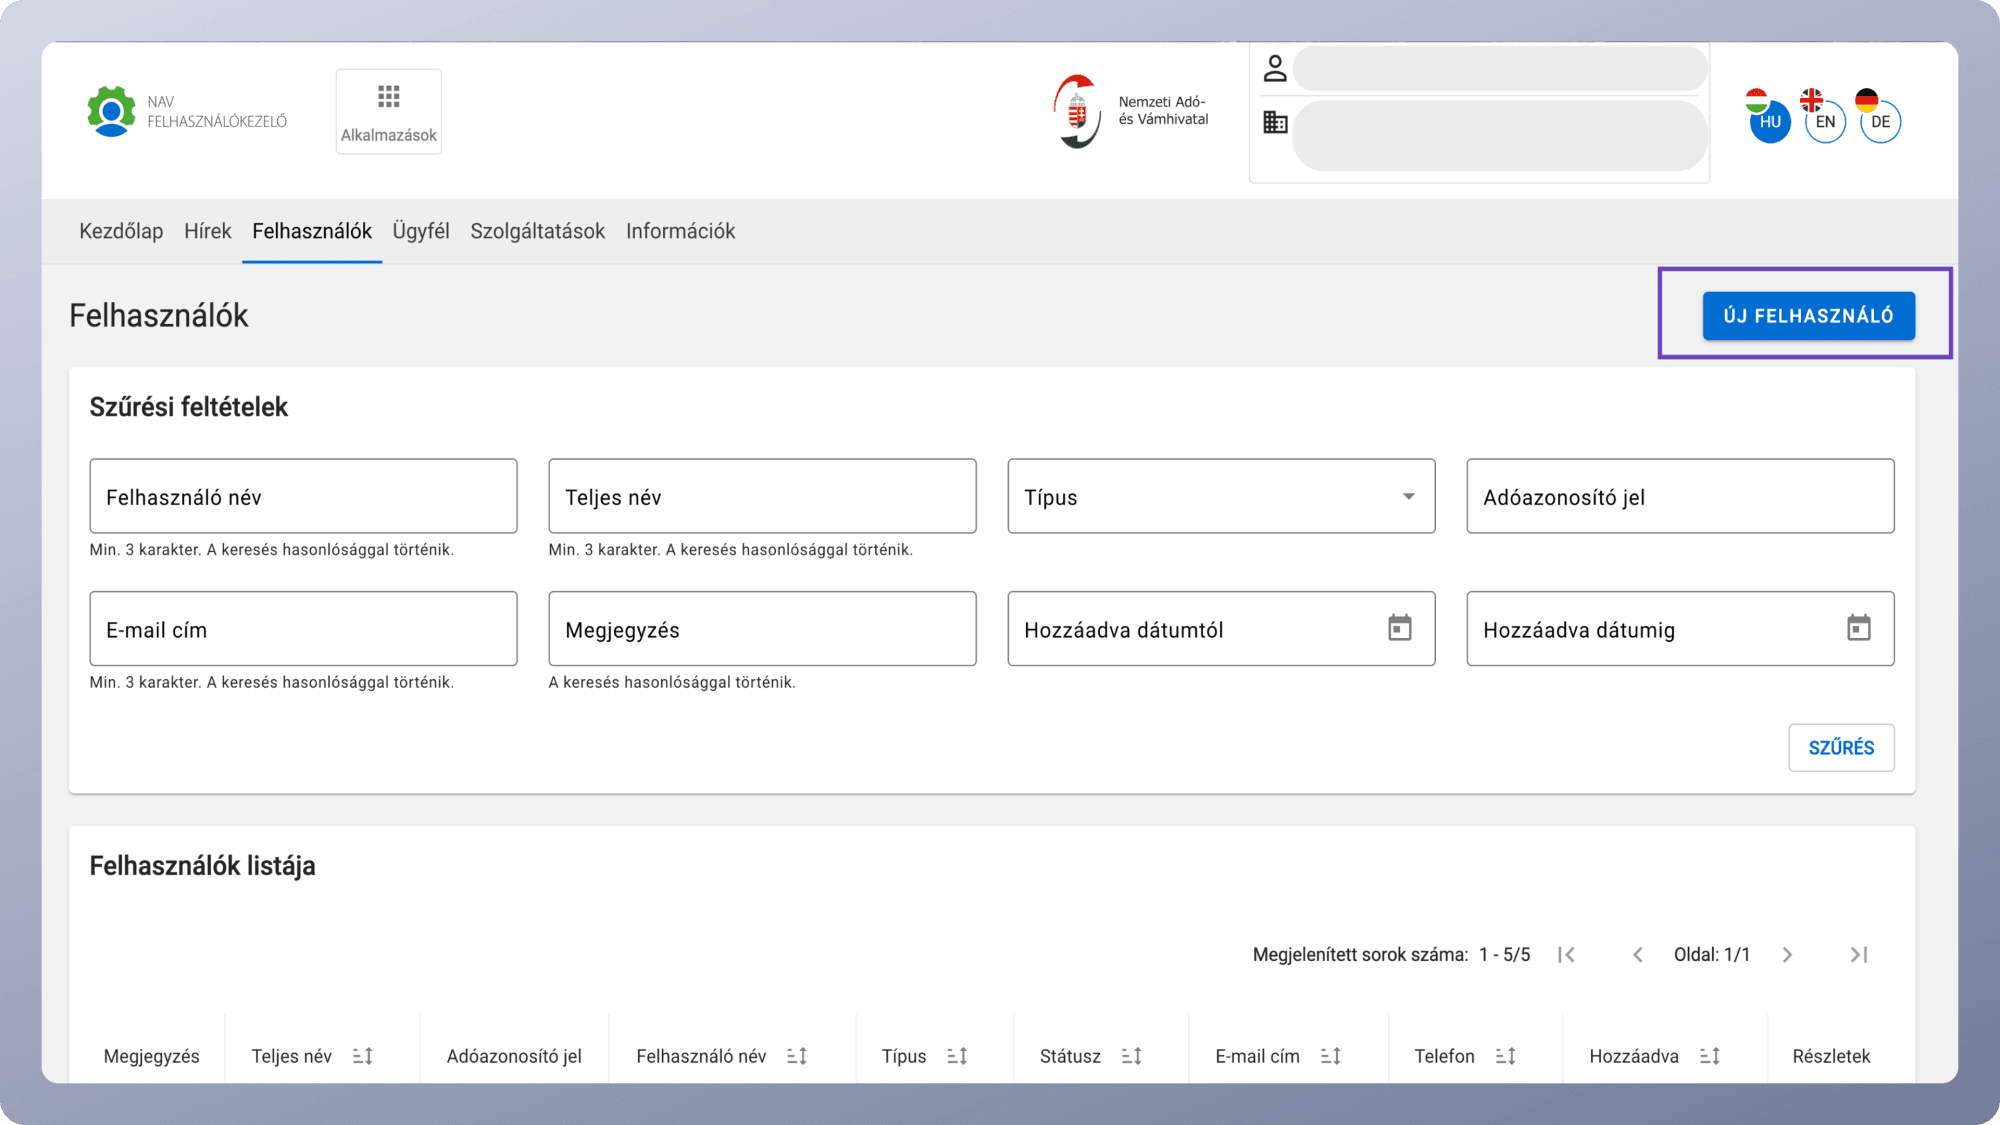
Task: Go to next page of list
Action: (1787, 955)
